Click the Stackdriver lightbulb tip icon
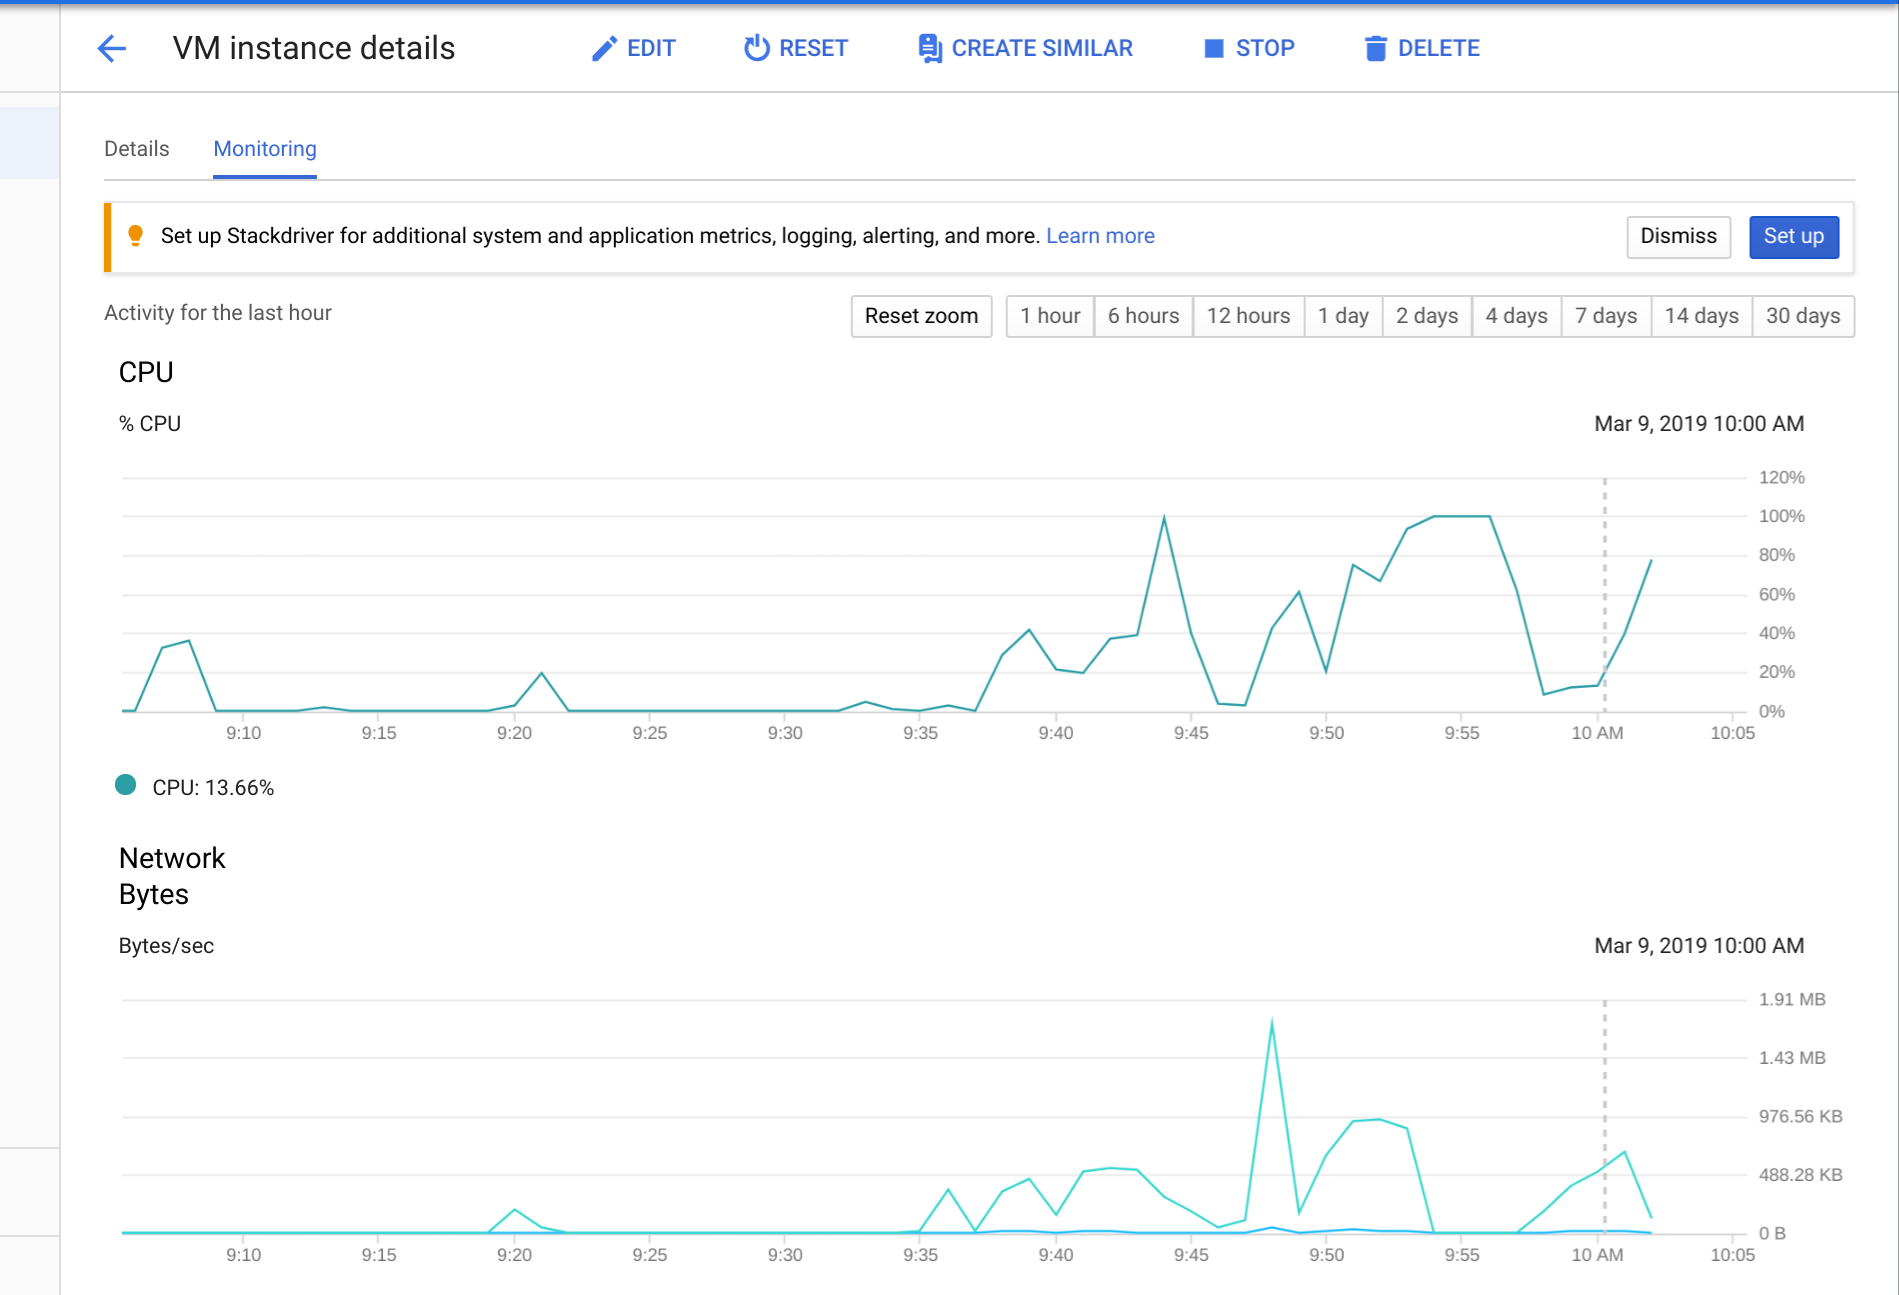Image resolution: width=1899 pixels, height=1295 pixels. pos(135,236)
